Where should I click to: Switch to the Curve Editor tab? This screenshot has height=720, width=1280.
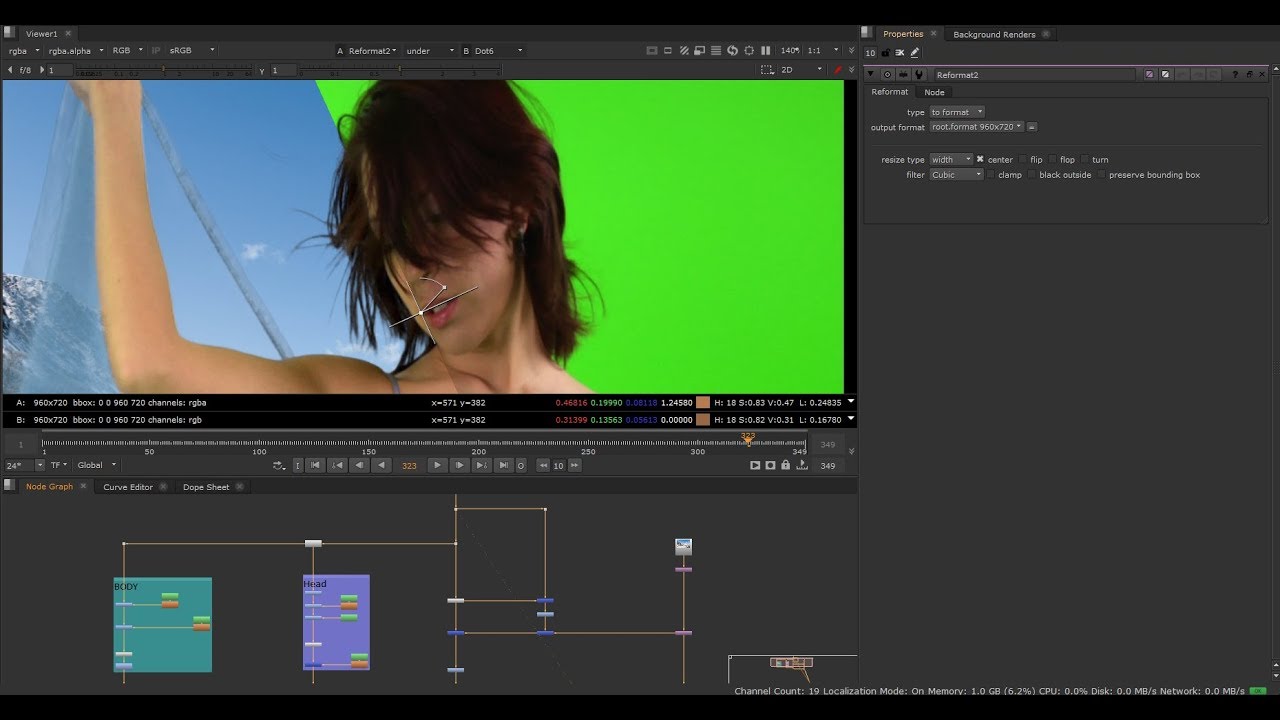coord(128,487)
